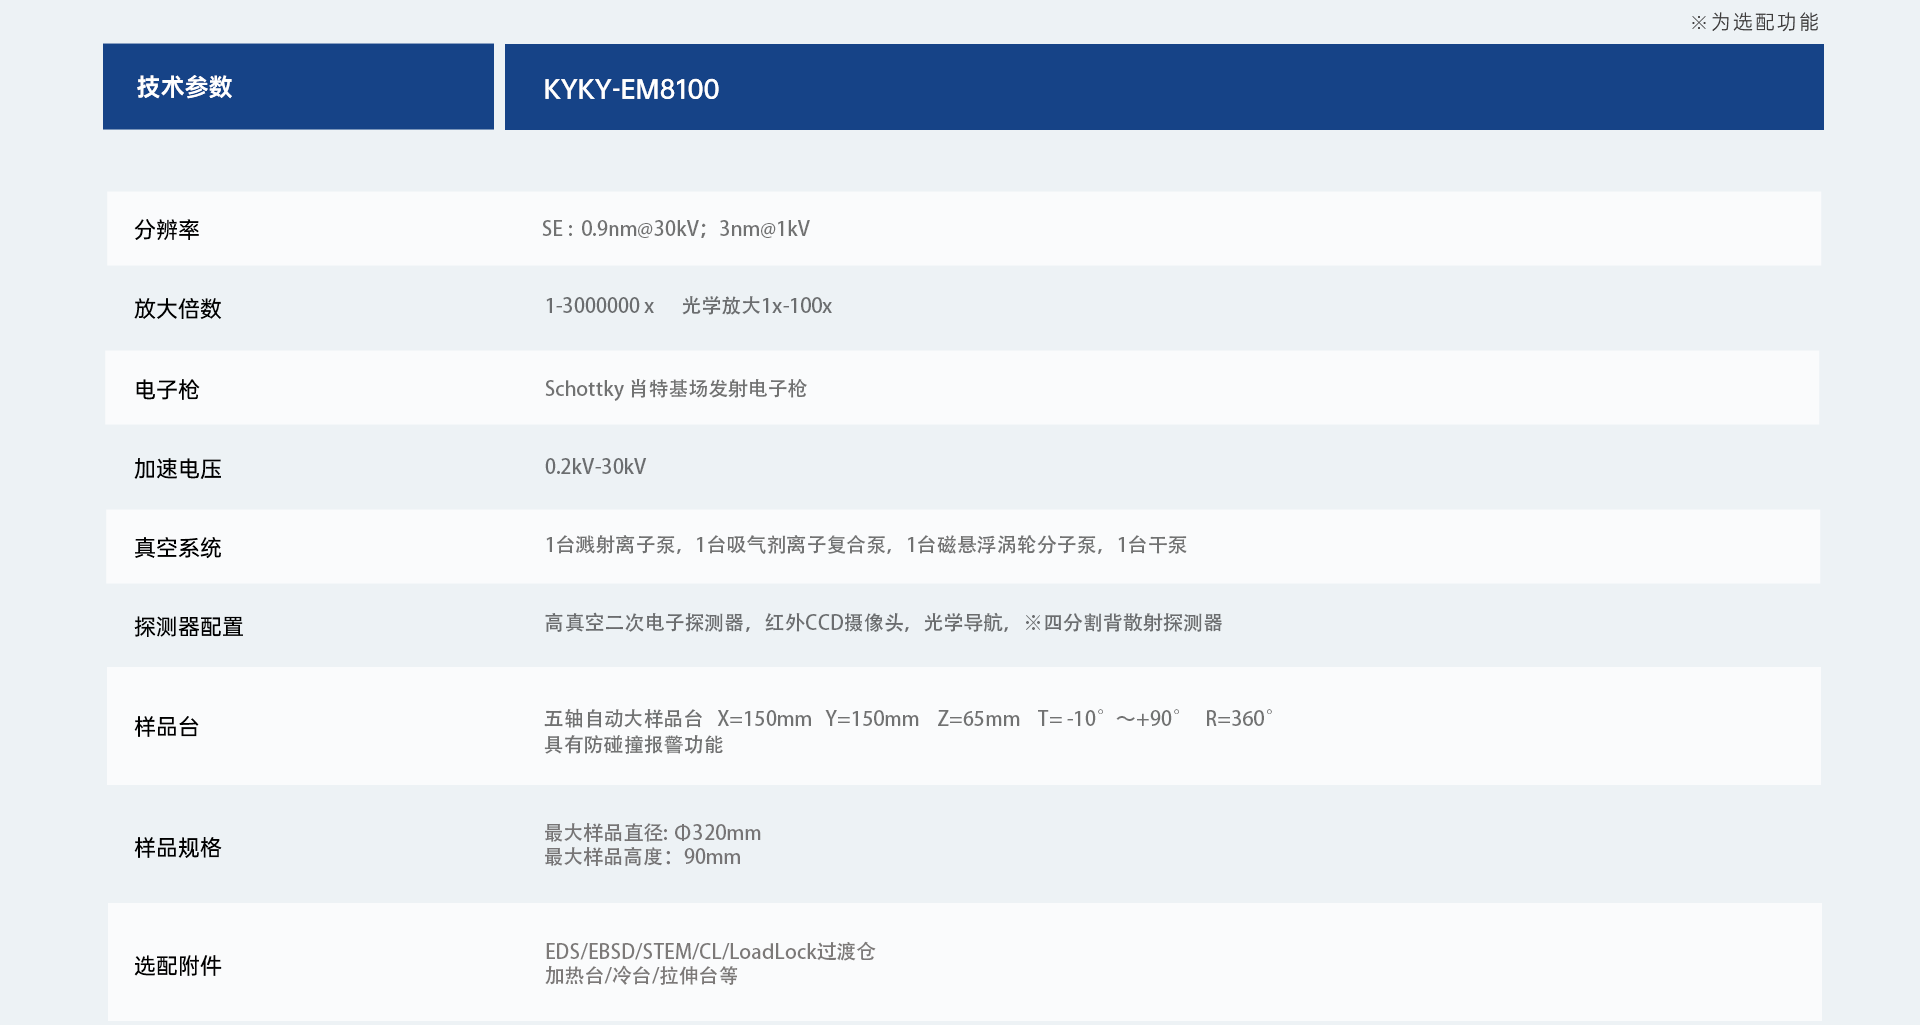Select the 分辨率 row label
The width and height of the screenshot is (1920, 1025).
coord(167,230)
